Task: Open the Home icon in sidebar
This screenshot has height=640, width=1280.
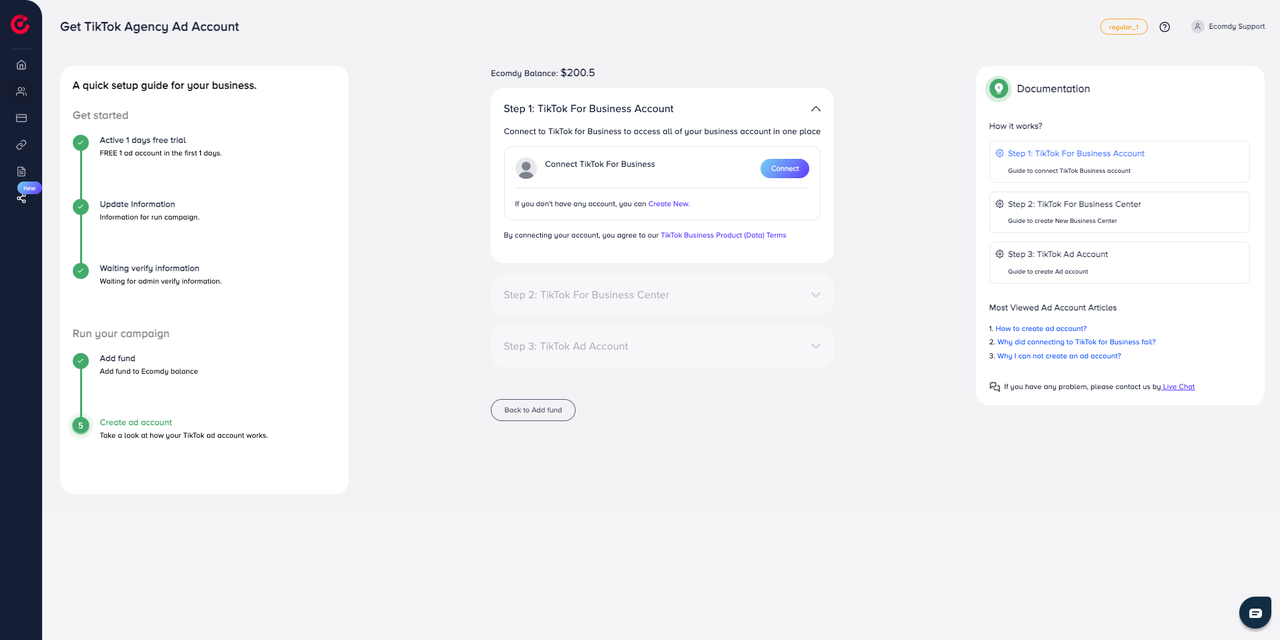Action: click(21, 65)
